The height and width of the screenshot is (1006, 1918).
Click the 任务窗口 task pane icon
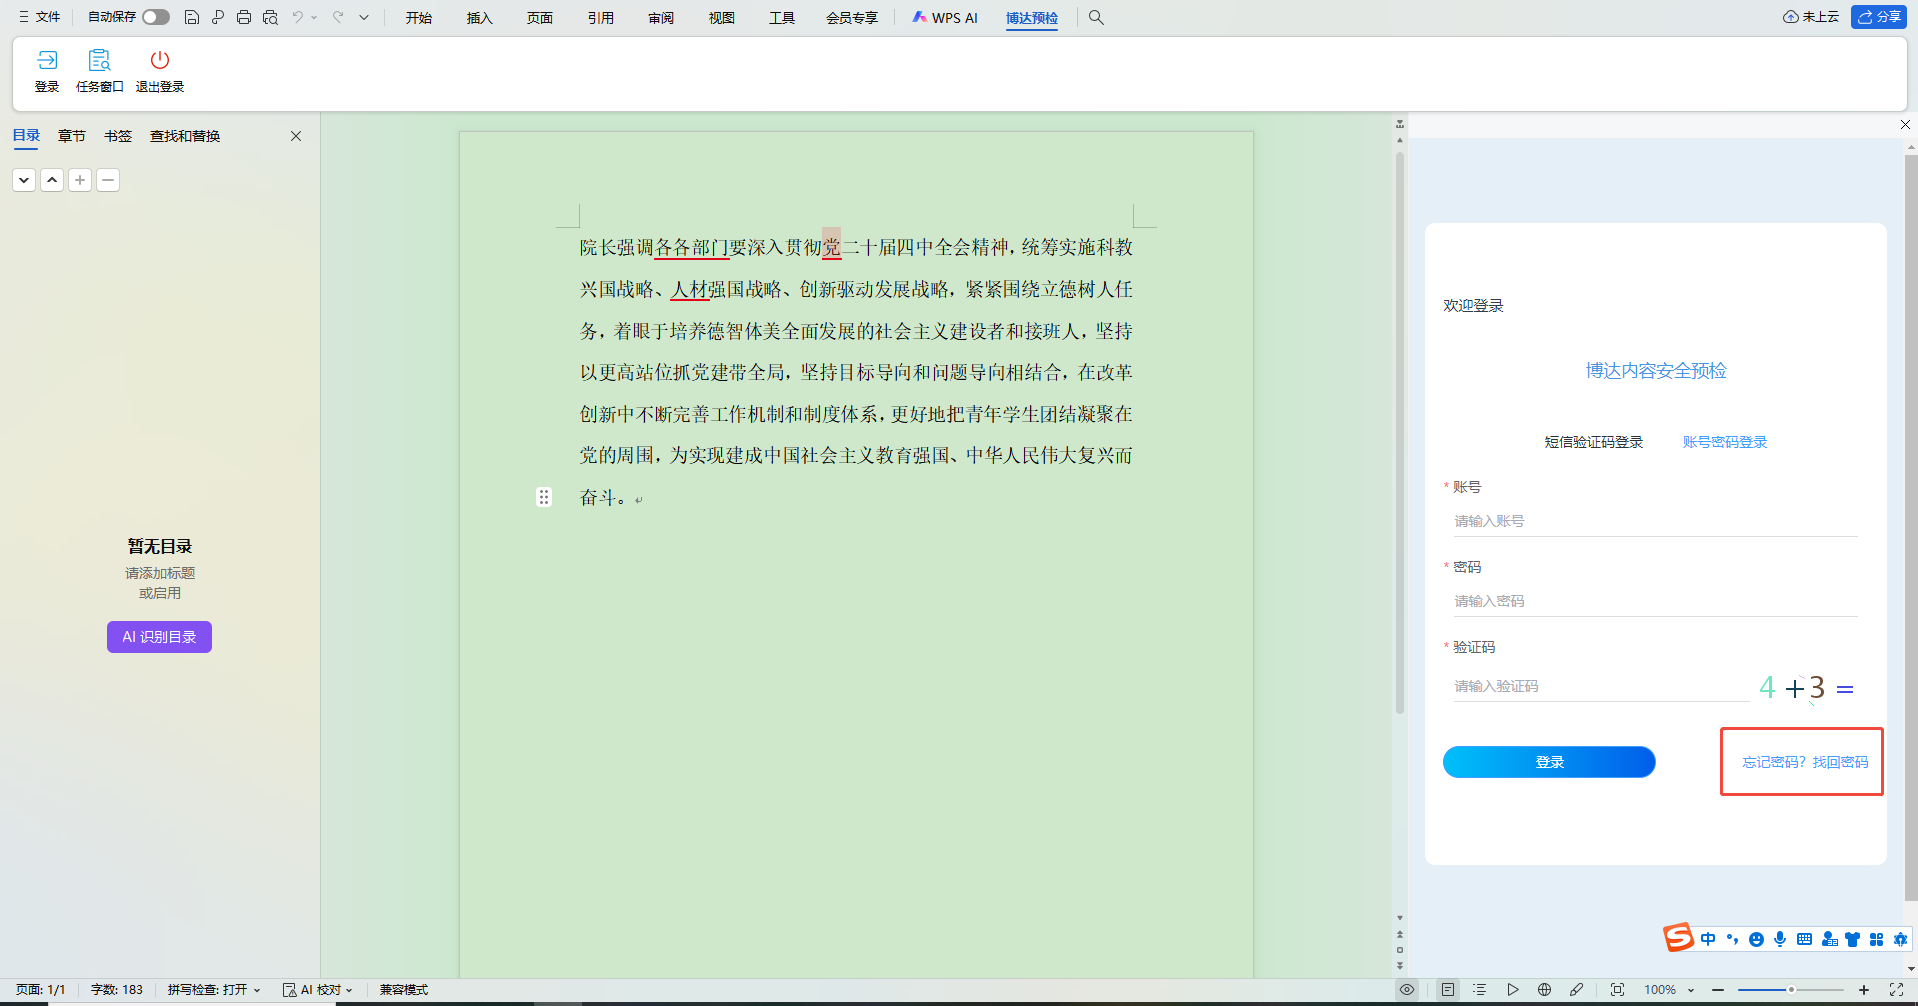[99, 70]
